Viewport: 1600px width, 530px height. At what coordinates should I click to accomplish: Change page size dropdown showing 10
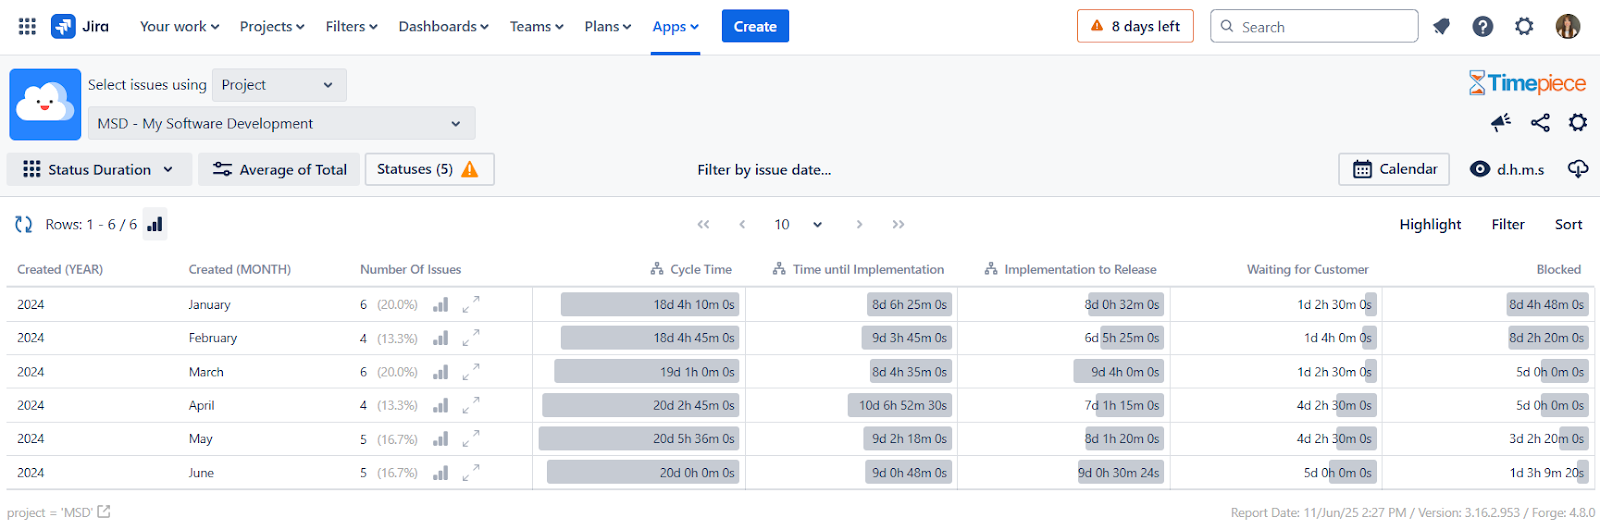point(798,224)
